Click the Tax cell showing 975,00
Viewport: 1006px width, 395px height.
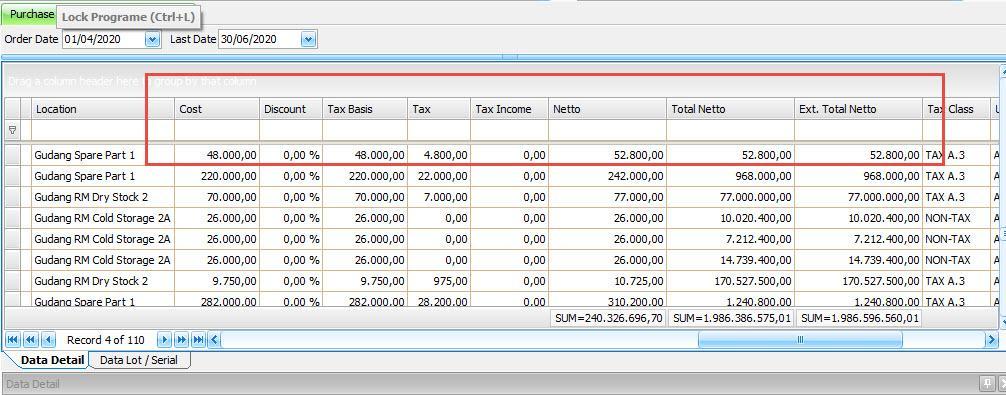pos(439,281)
